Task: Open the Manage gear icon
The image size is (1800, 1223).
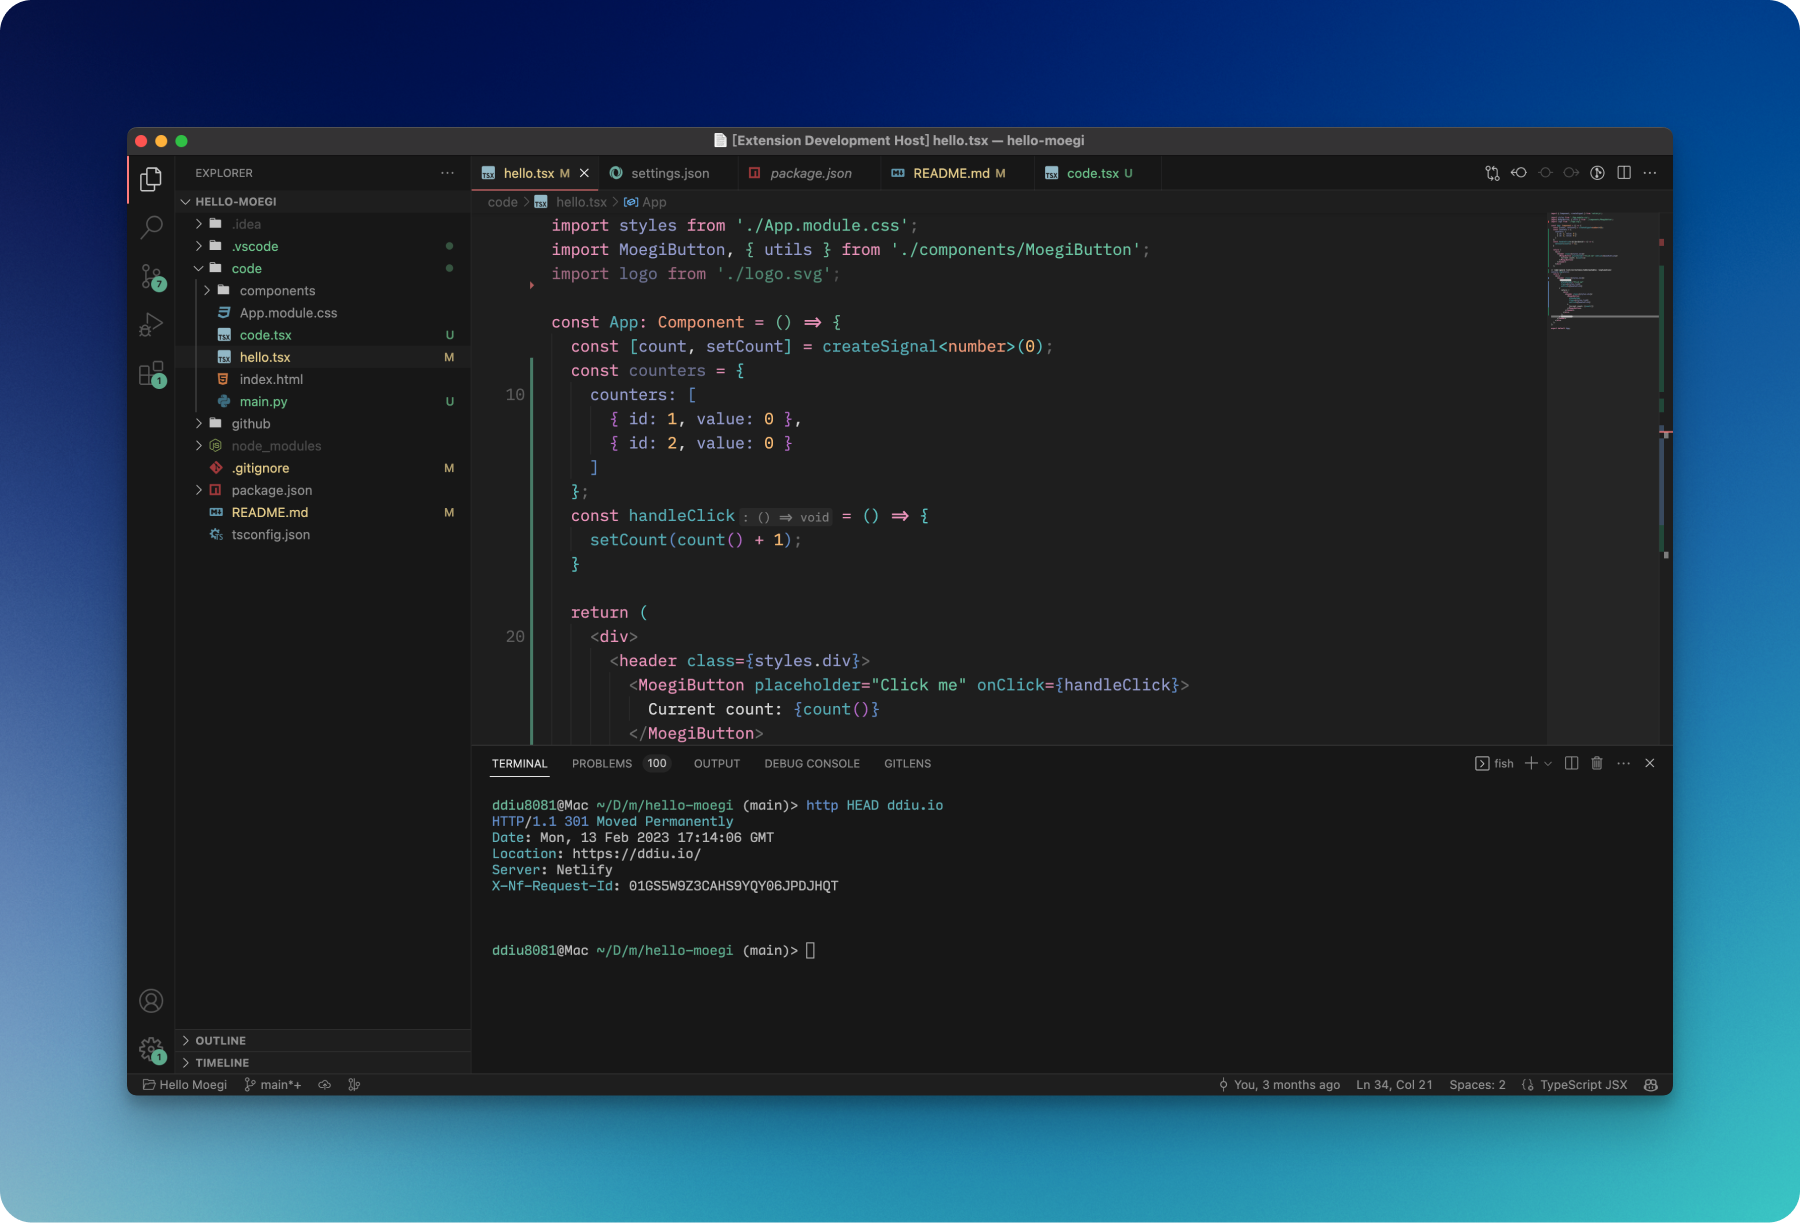Action: coord(151,1049)
